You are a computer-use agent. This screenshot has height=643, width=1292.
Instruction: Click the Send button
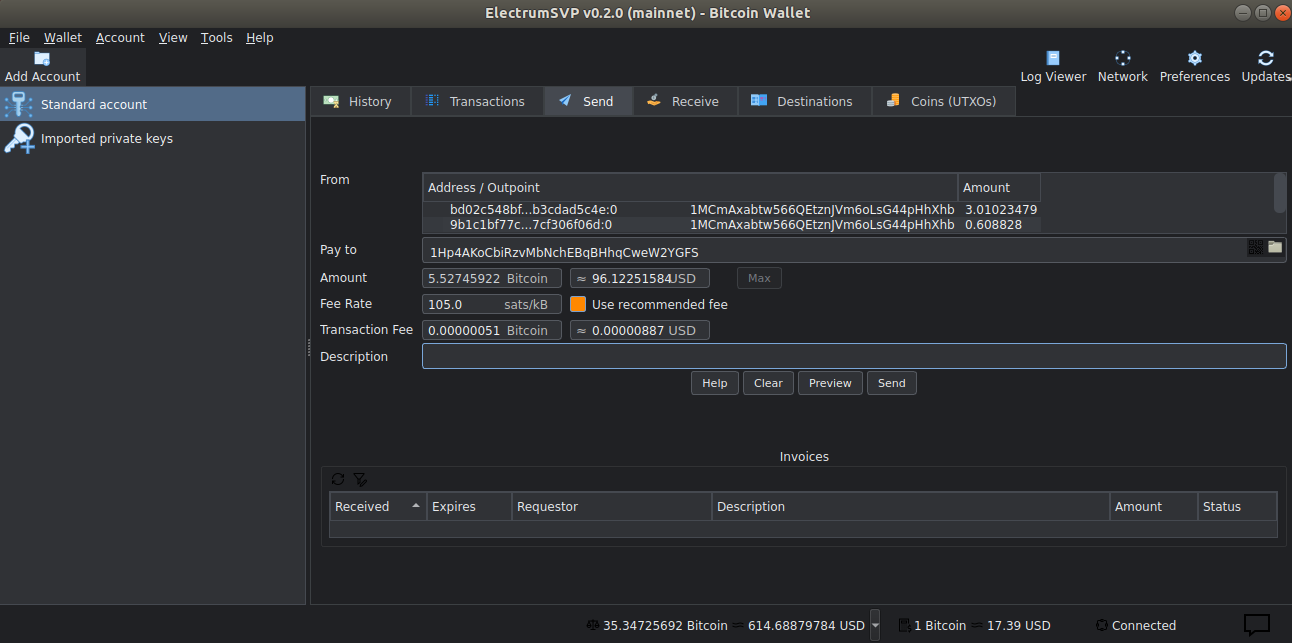[892, 383]
